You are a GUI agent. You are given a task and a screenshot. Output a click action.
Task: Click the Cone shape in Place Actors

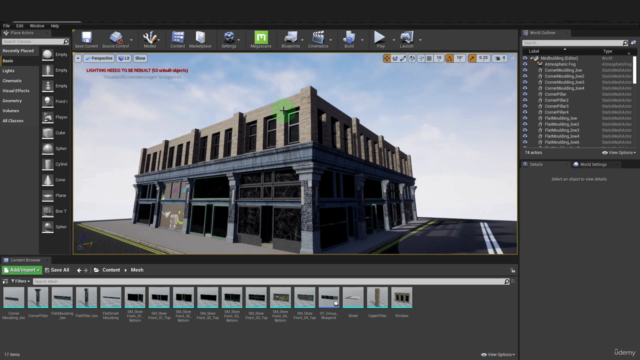pyautogui.click(x=48, y=180)
